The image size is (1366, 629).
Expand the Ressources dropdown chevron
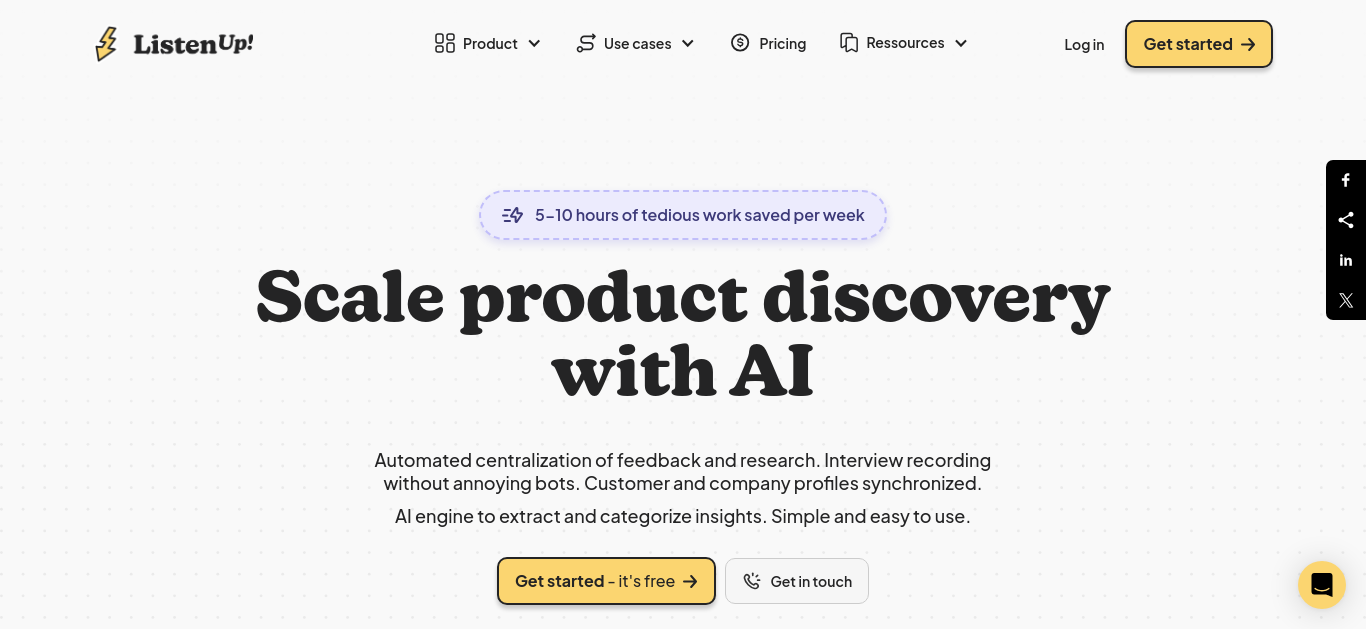coord(961,43)
